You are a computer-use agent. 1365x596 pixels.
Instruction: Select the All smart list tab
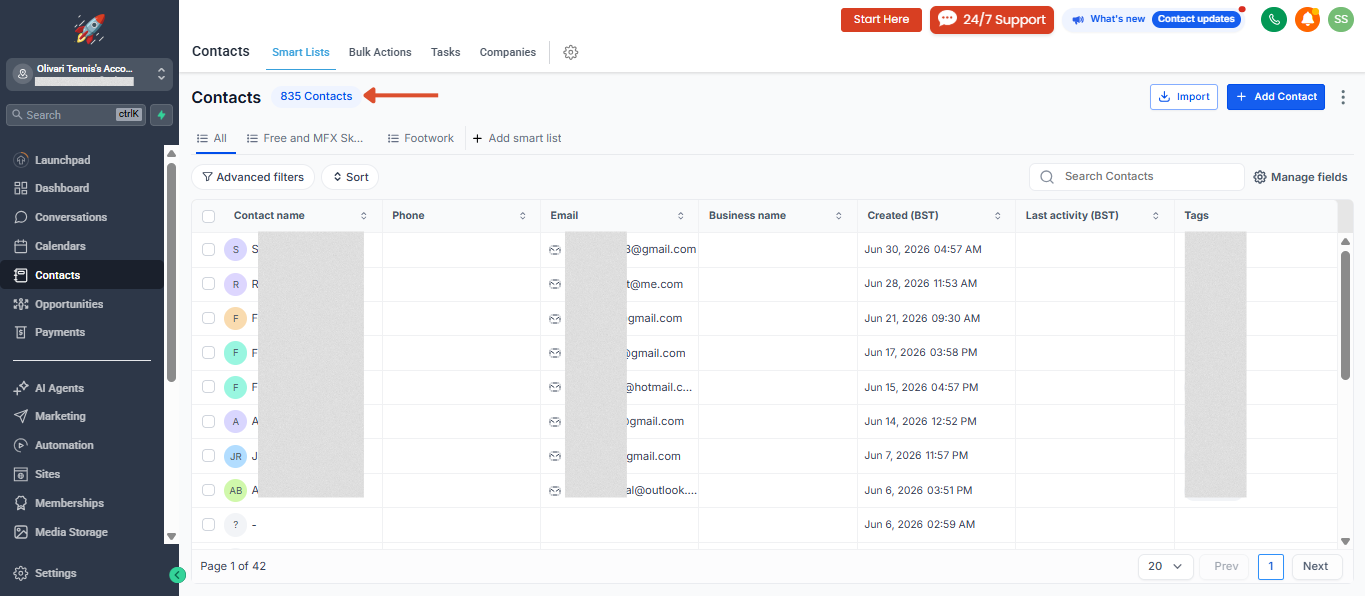[212, 138]
